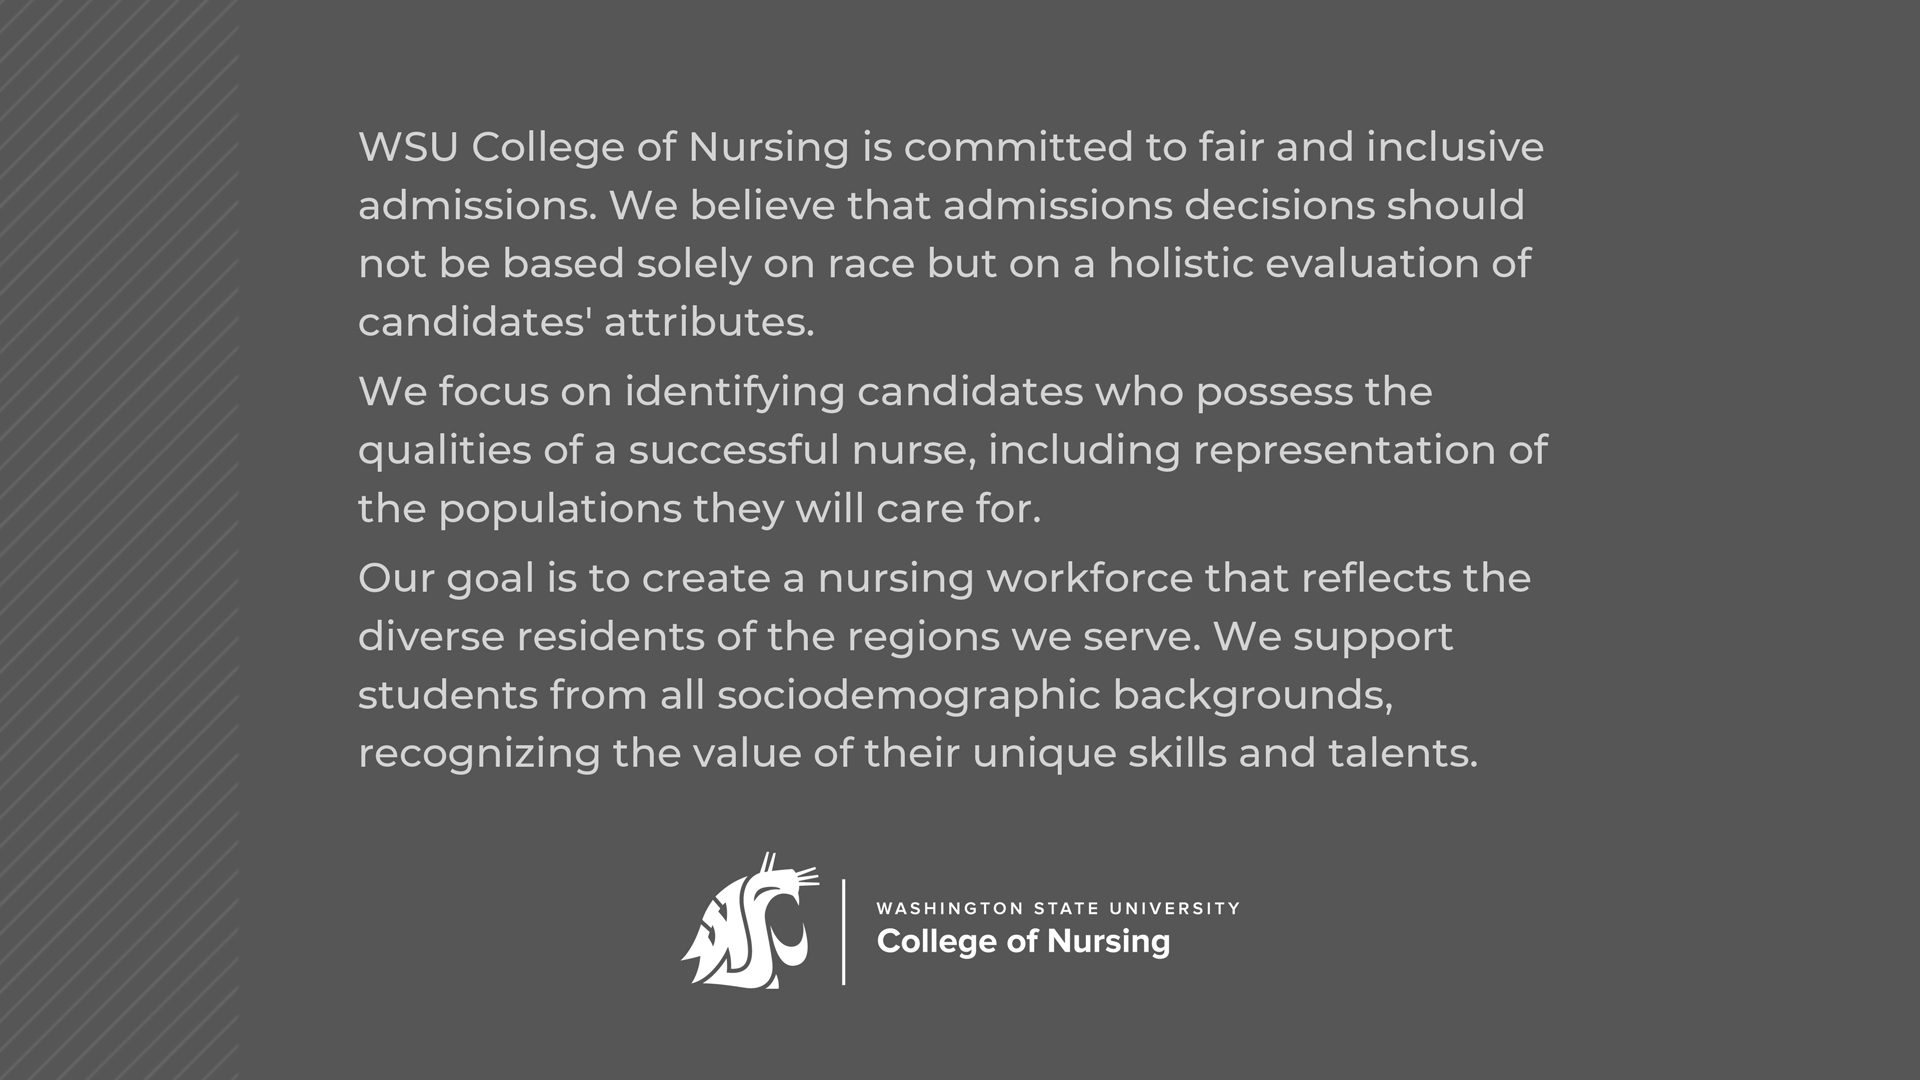The width and height of the screenshot is (1920, 1080).
Task: Select the line 'We focus on identifying candidates'
Action: 895,392
